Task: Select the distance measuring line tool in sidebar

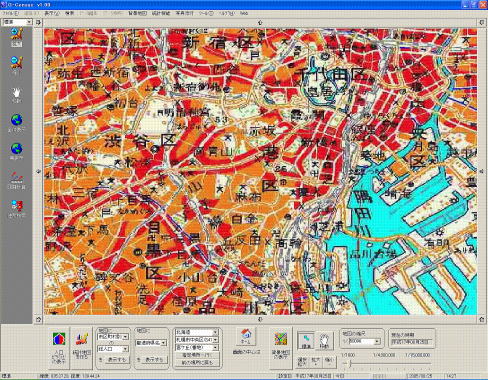Action: (16, 177)
